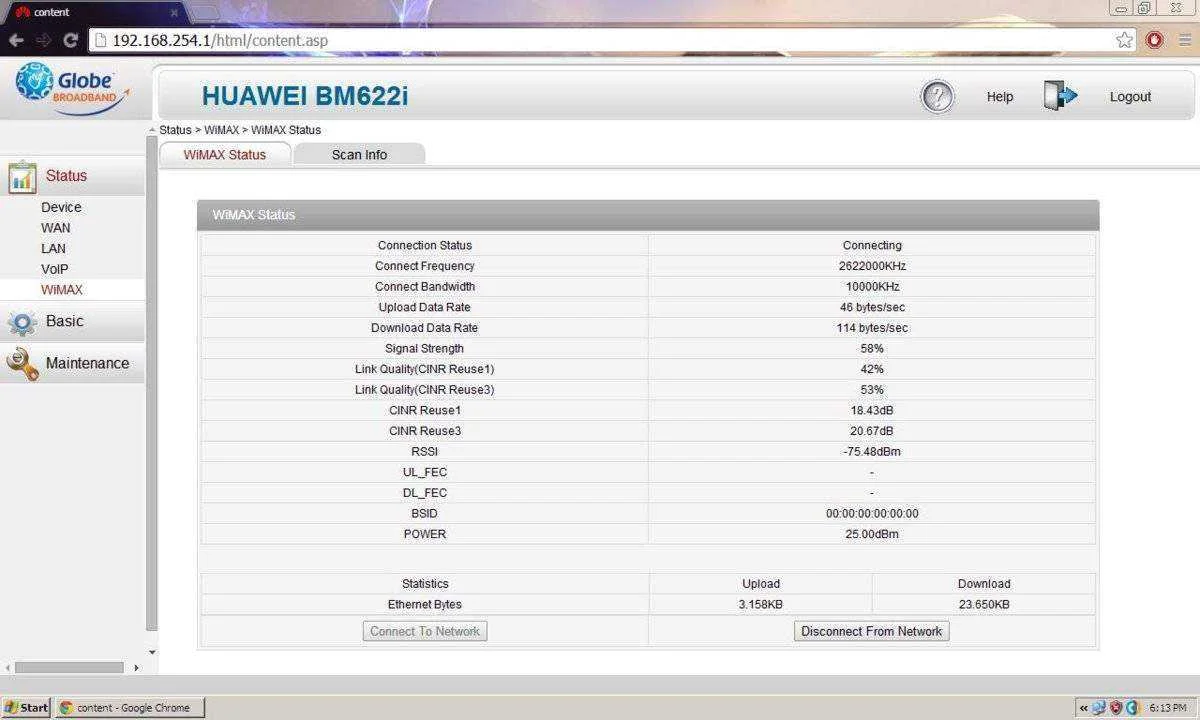Click the taskbar clock showing 6:13 PM

click(1167, 708)
